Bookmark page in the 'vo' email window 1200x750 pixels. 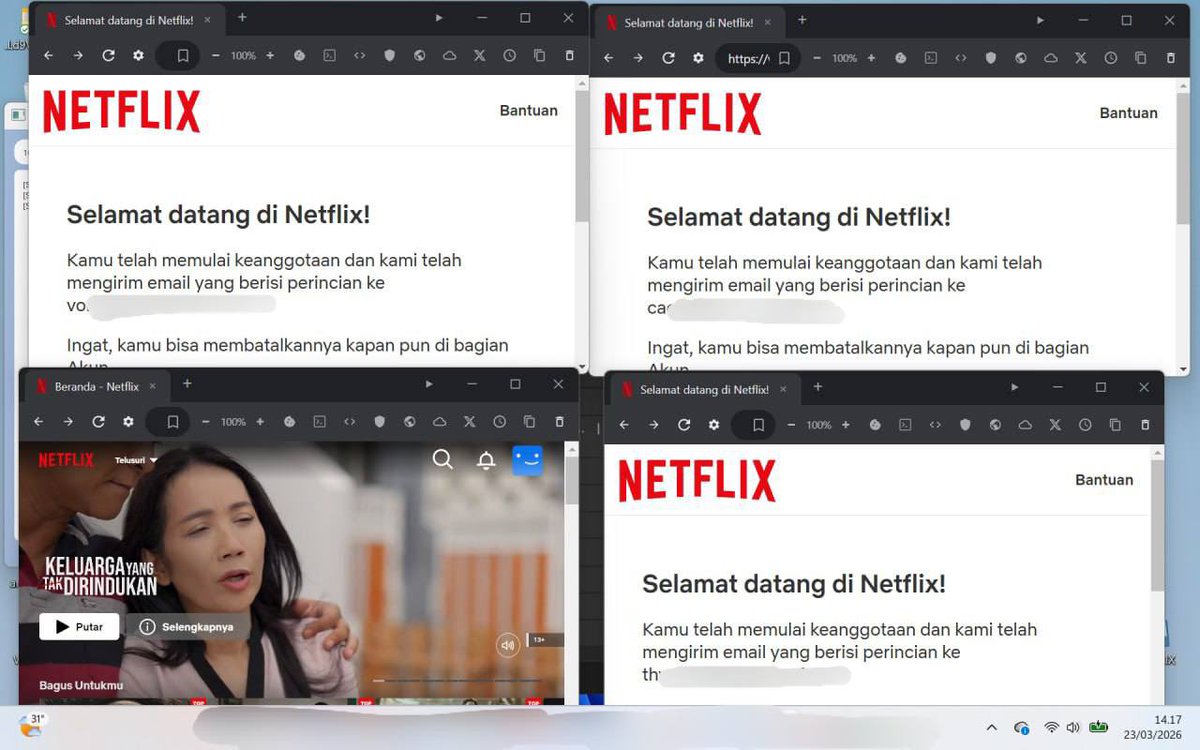tap(183, 56)
